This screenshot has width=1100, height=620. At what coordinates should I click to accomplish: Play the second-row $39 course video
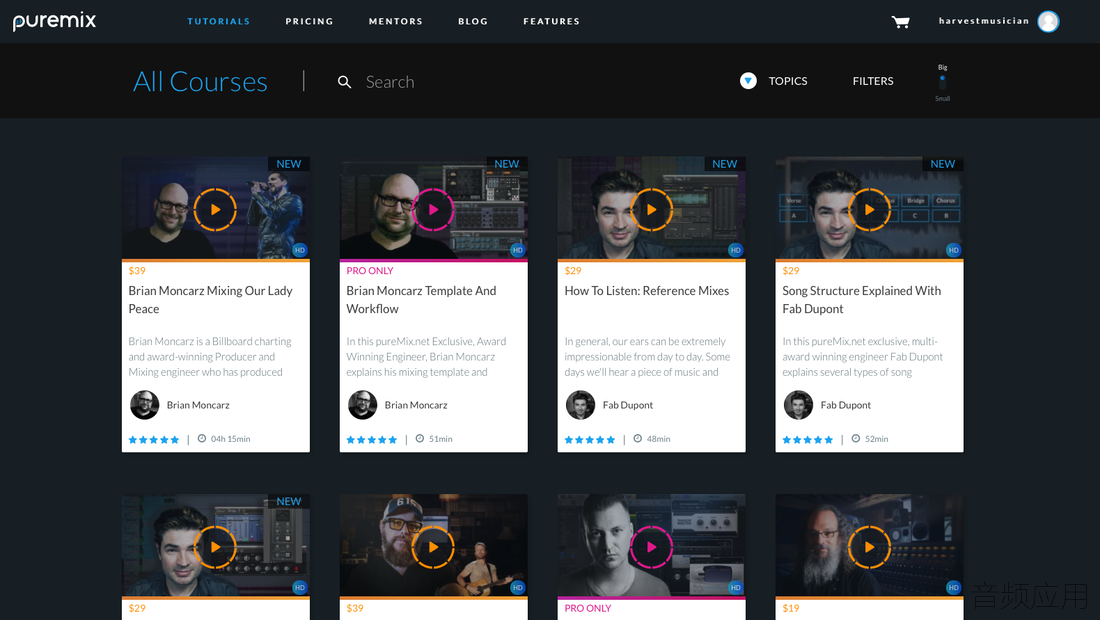[x=433, y=547]
